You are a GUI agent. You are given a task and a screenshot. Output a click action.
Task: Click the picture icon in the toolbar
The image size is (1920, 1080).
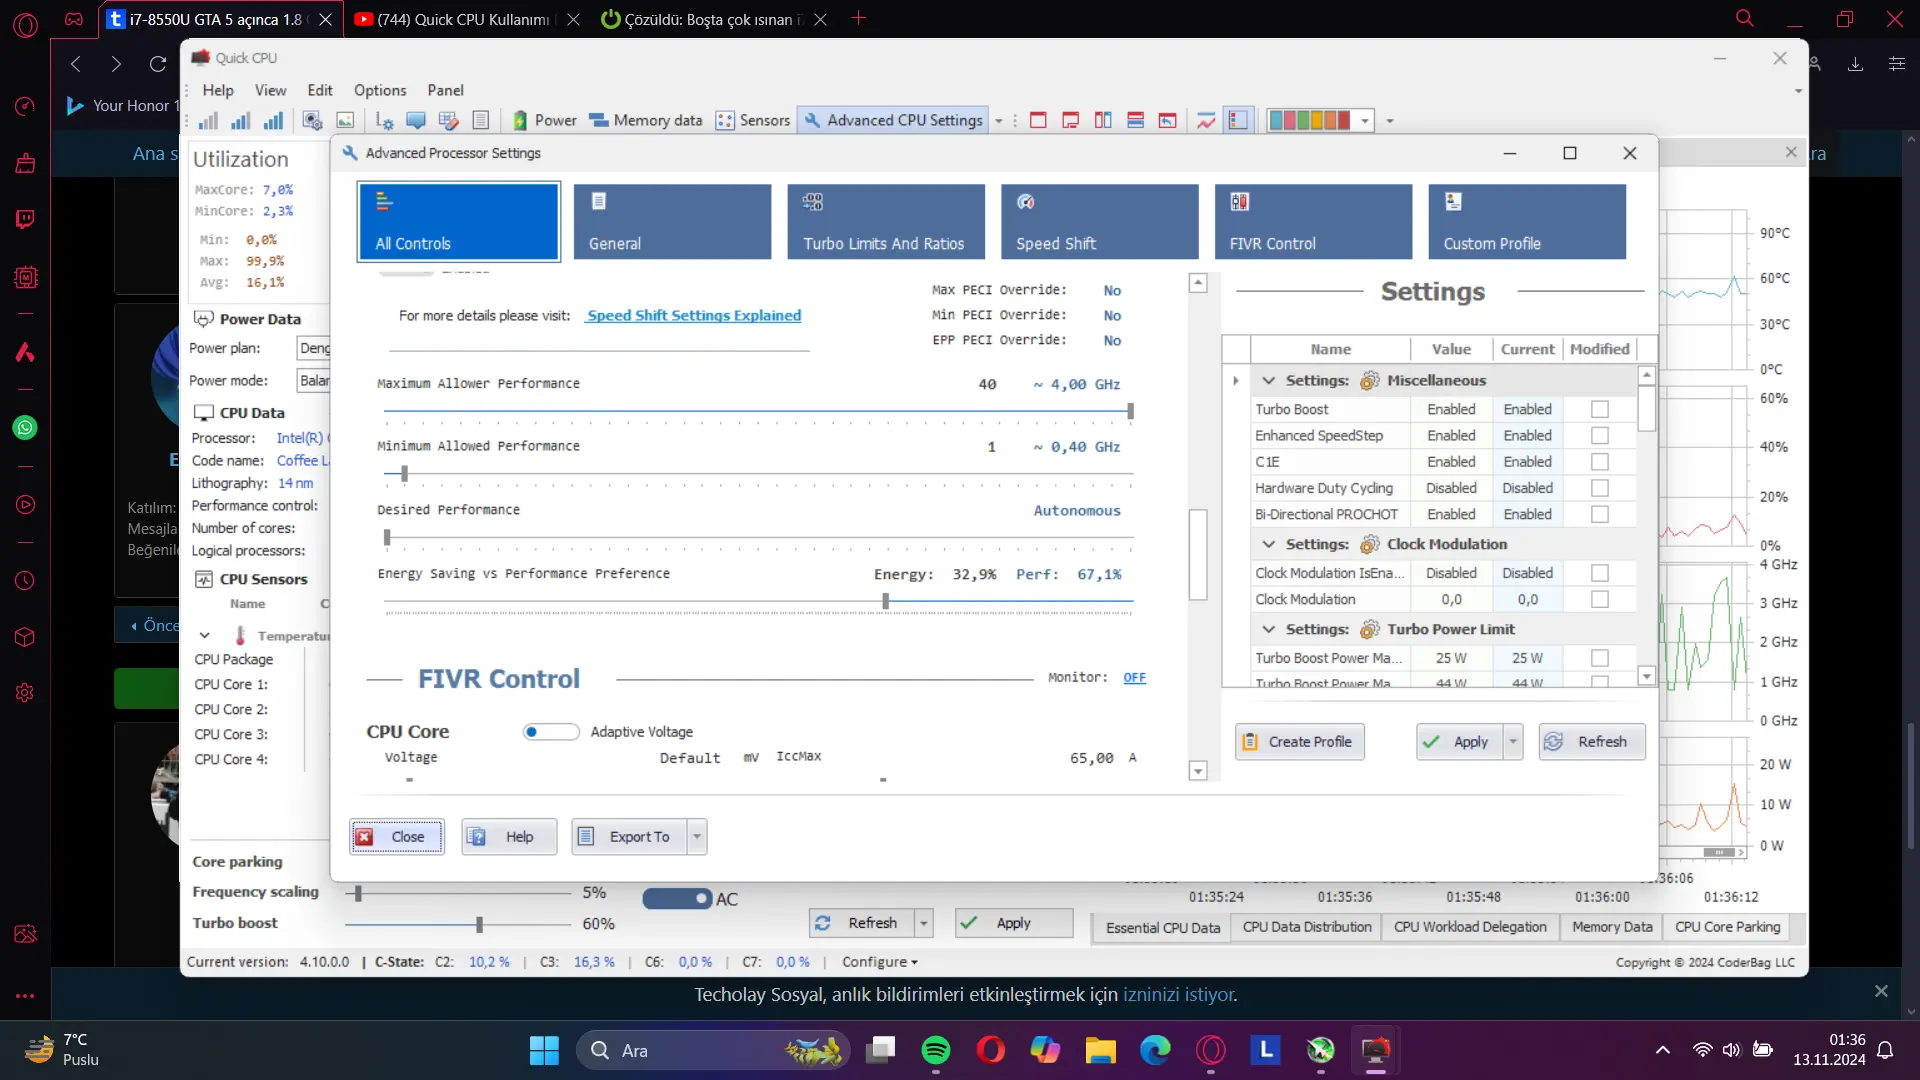coord(345,121)
